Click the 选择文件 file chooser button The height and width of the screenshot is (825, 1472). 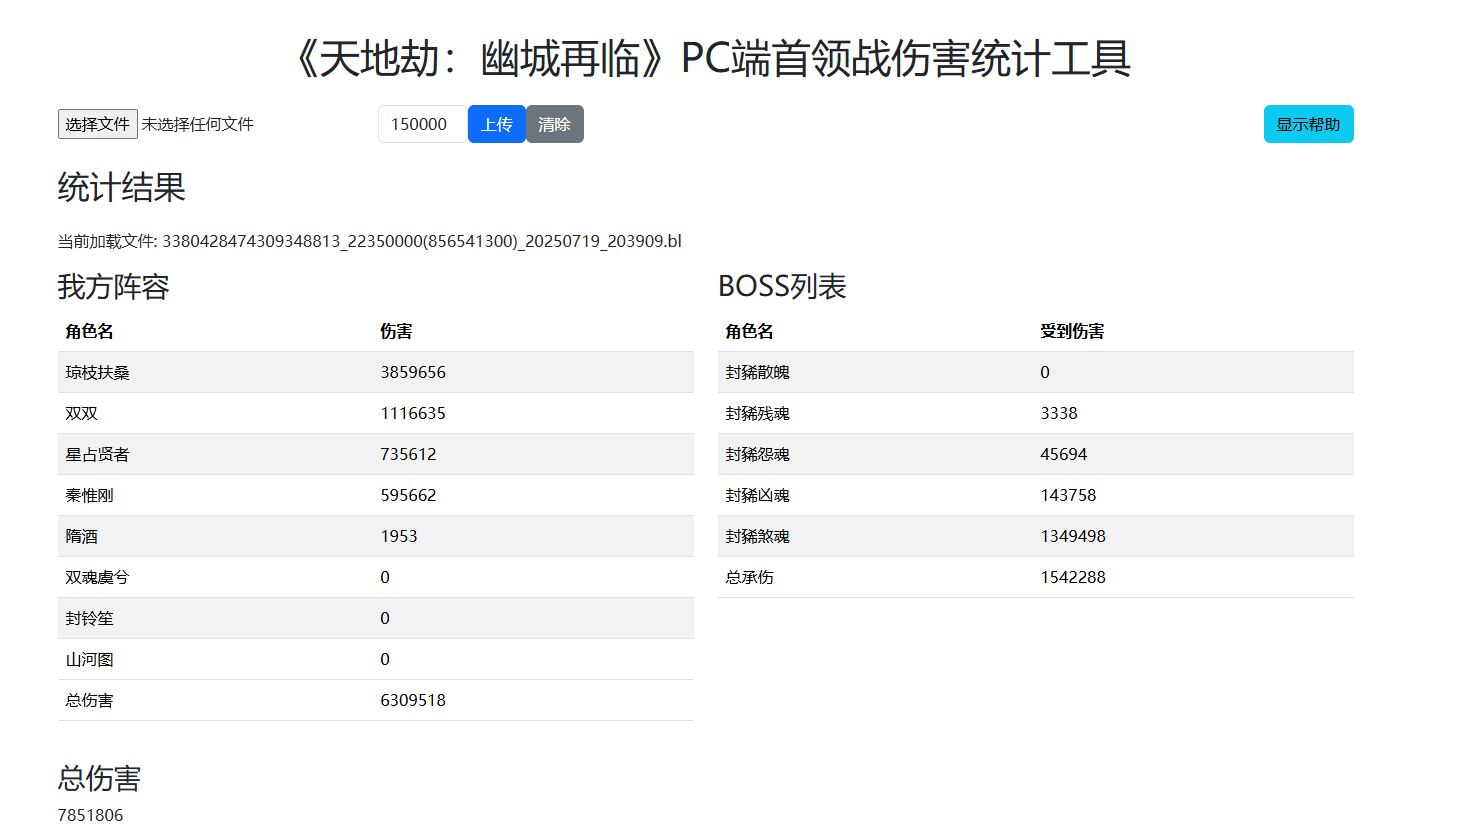[x=97, y=124]
